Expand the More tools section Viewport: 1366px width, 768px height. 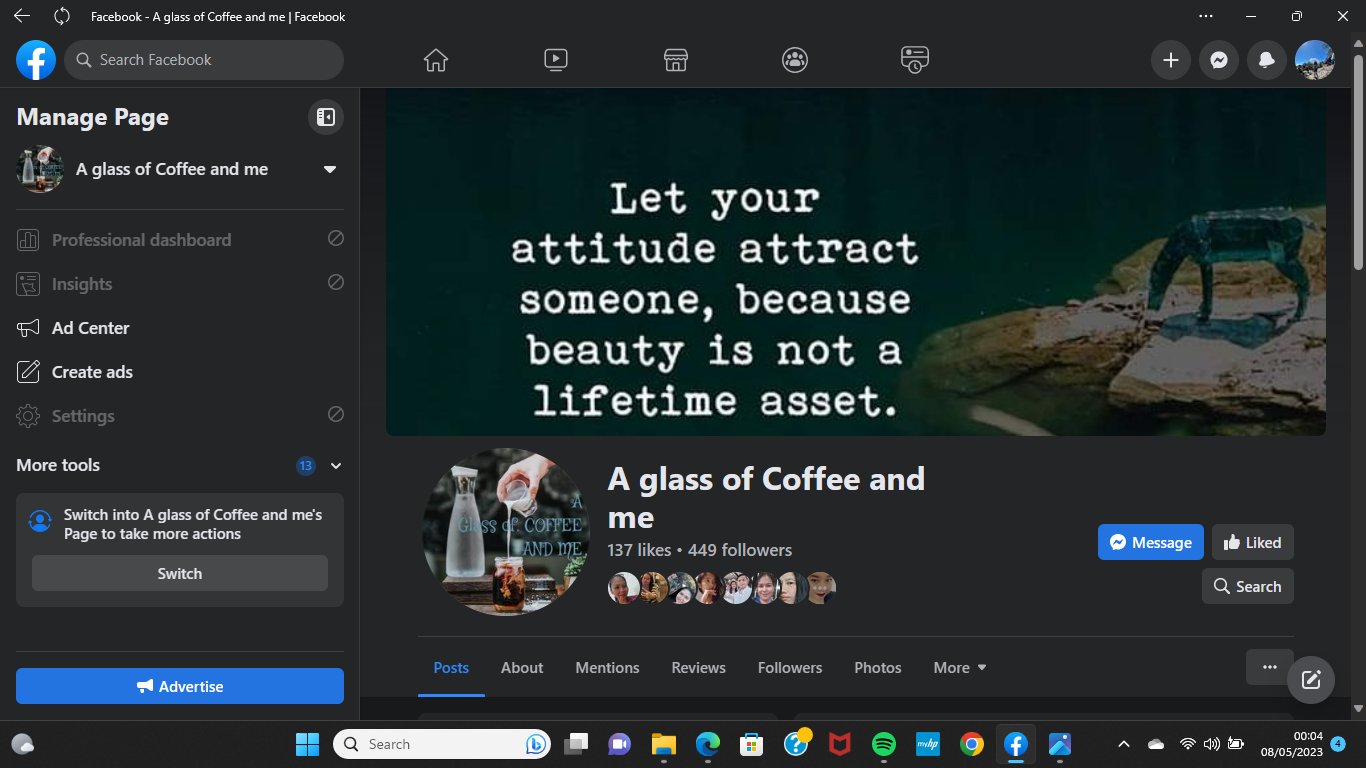[x=336, y=465]
